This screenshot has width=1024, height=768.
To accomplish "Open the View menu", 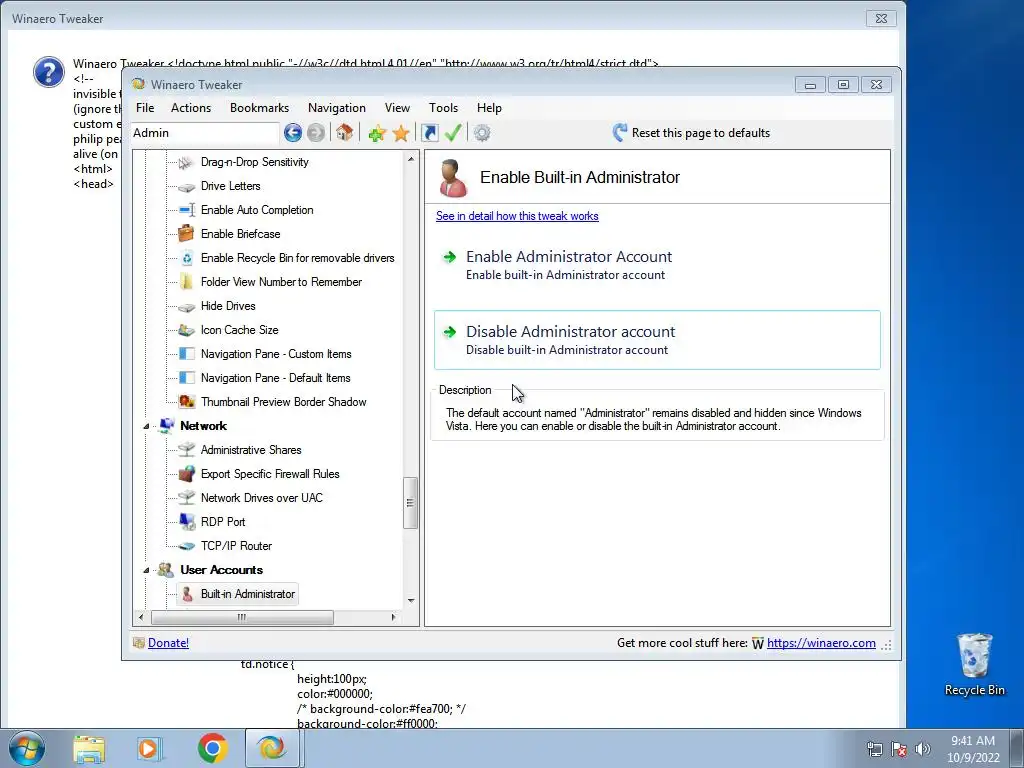I will tap(397, 108).
